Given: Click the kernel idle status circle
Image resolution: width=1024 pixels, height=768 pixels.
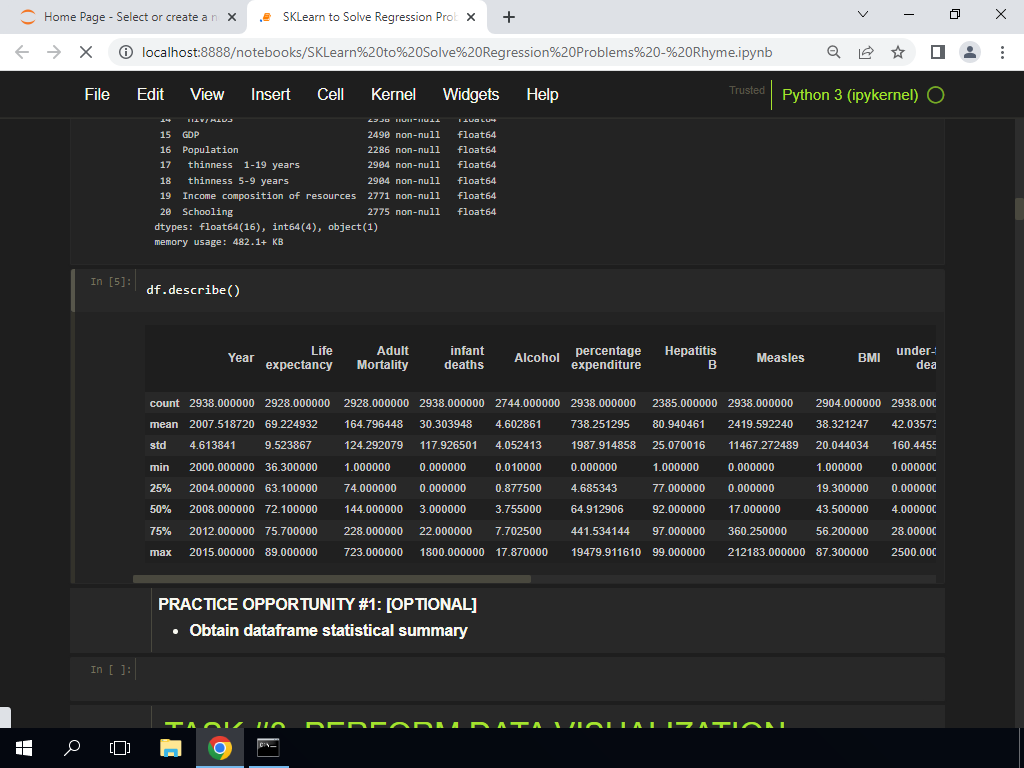Looking at the screenshot, I should tap(935, 95).
